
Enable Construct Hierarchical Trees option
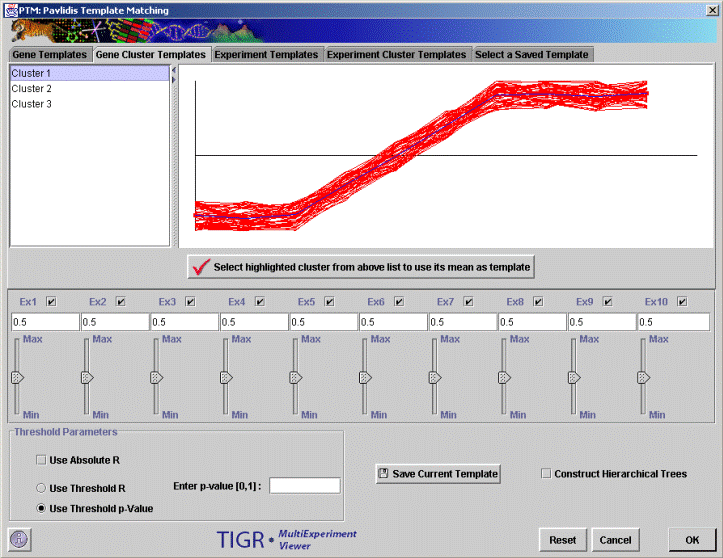click(x=546, y=473)
